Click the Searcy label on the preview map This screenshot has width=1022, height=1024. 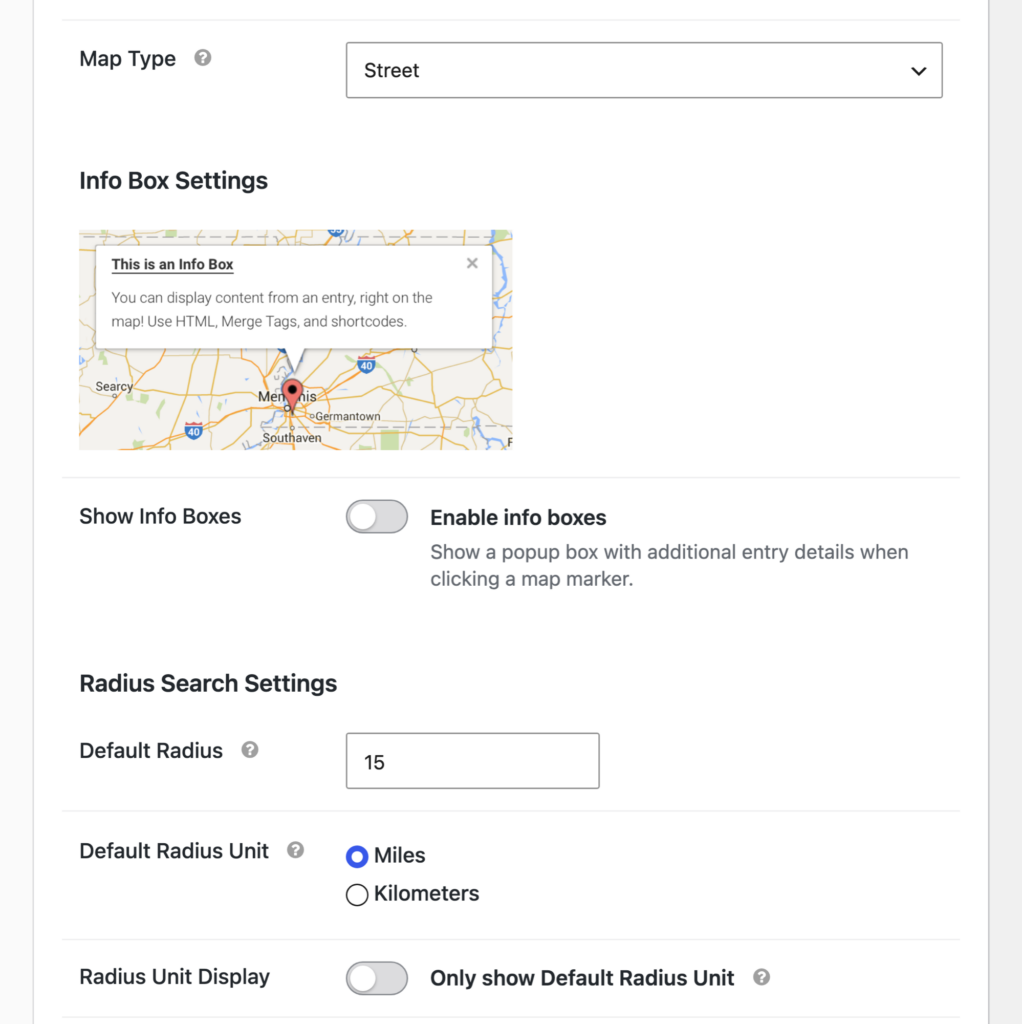(x=114, y=386)
